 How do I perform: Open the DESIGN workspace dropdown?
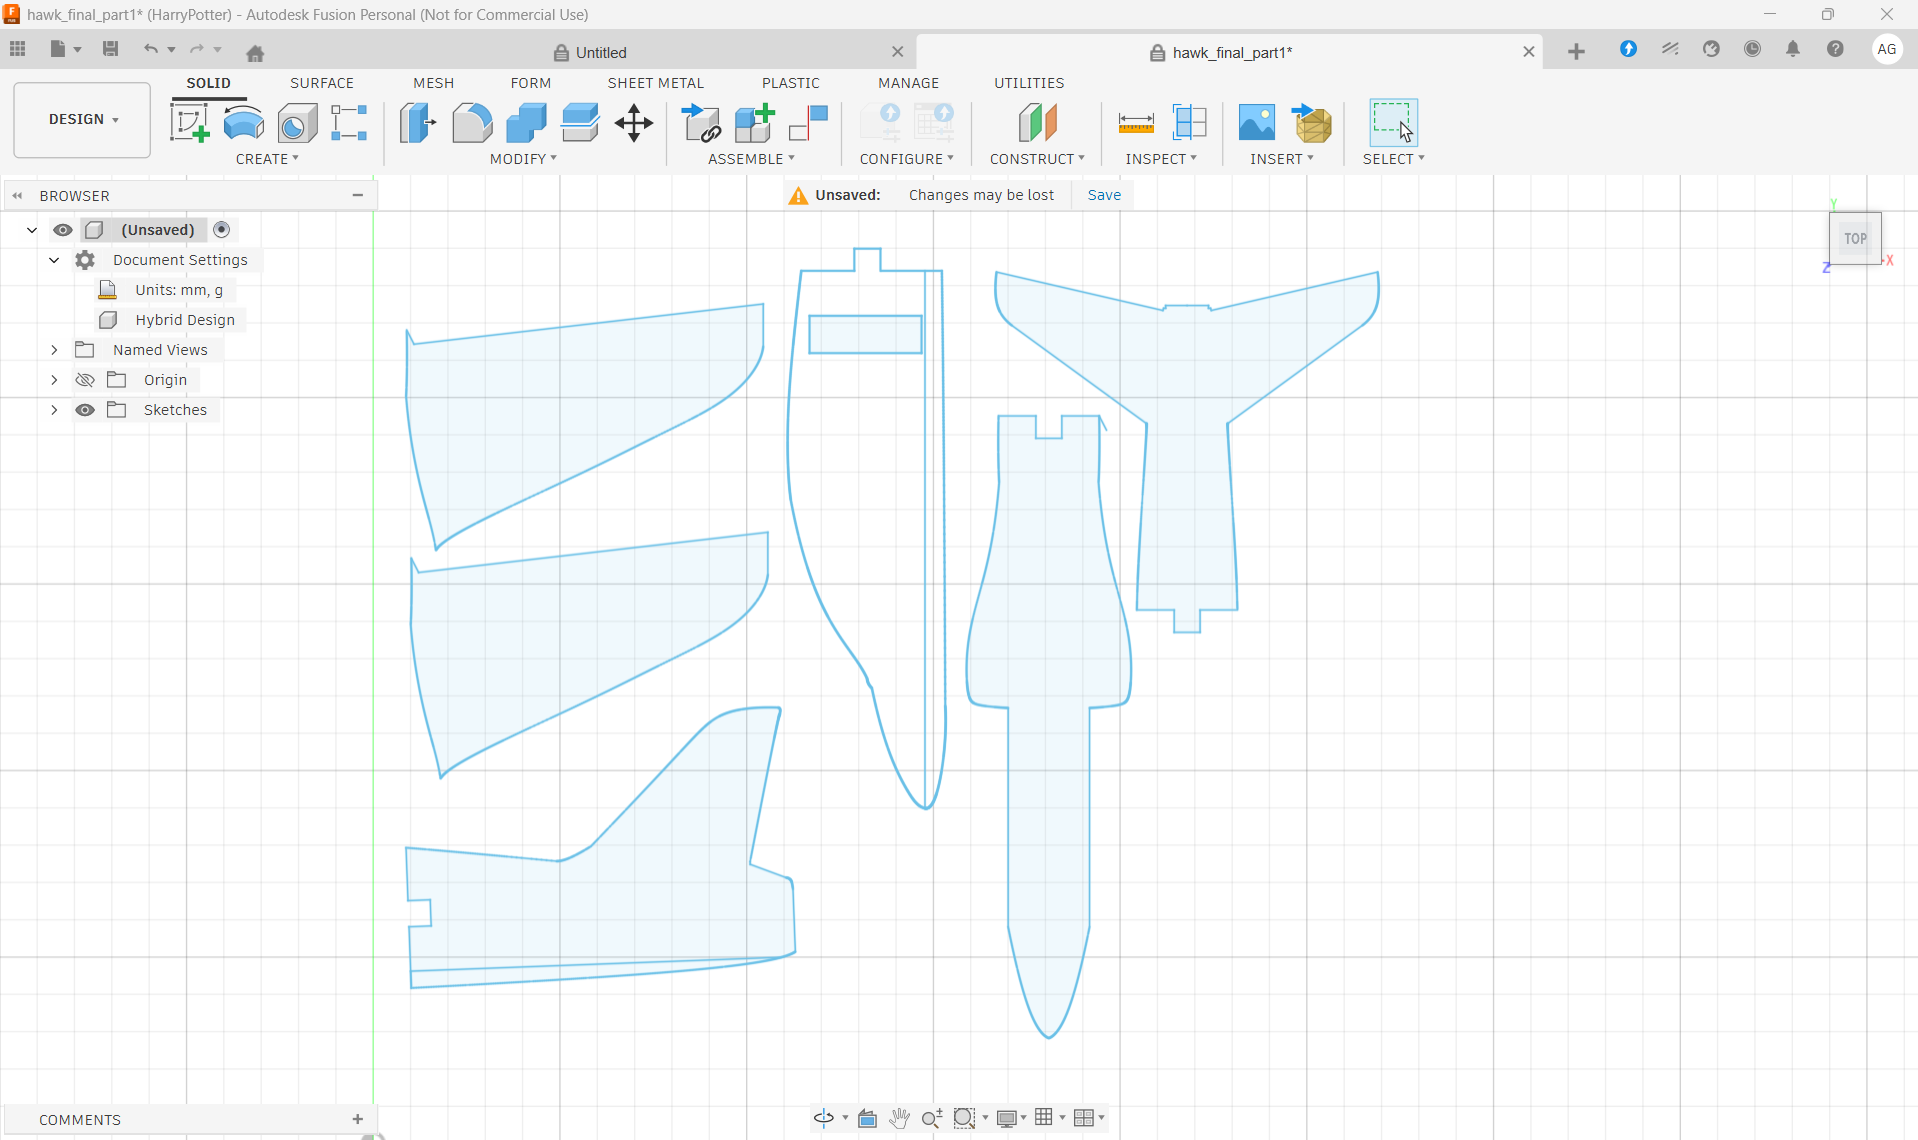click(x=82, y=120)
